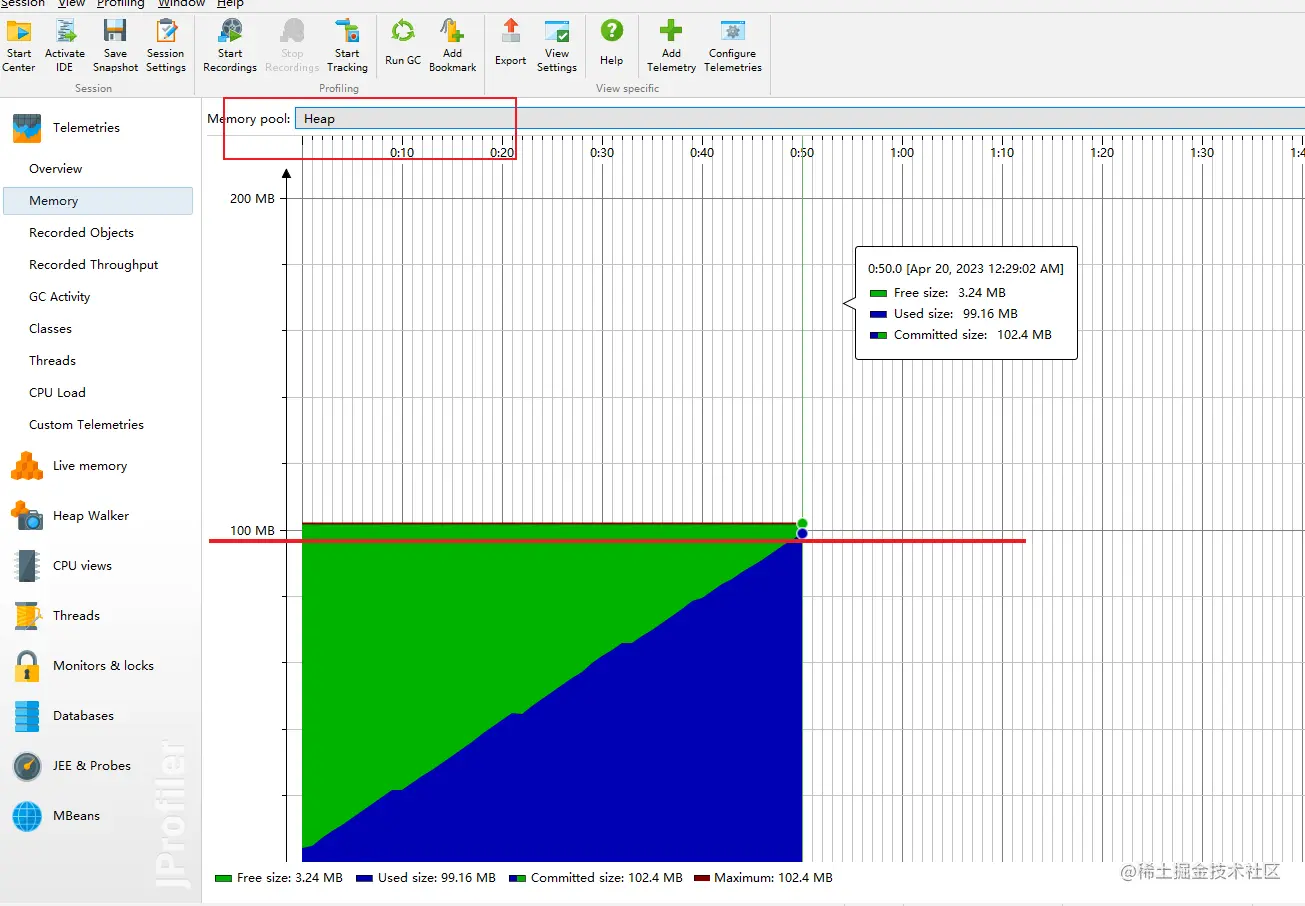The height and width of the screenshot is (906, 1305).
Task: Select Custom Telemetries item
Action: click(x=86, y=425)
